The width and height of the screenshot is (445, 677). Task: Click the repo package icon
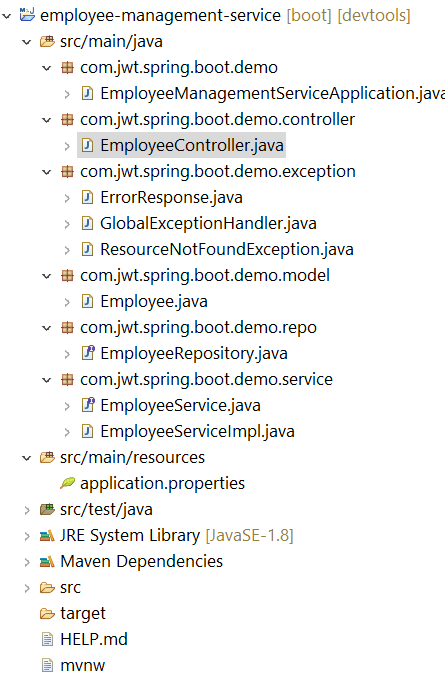tap(67, 328)
